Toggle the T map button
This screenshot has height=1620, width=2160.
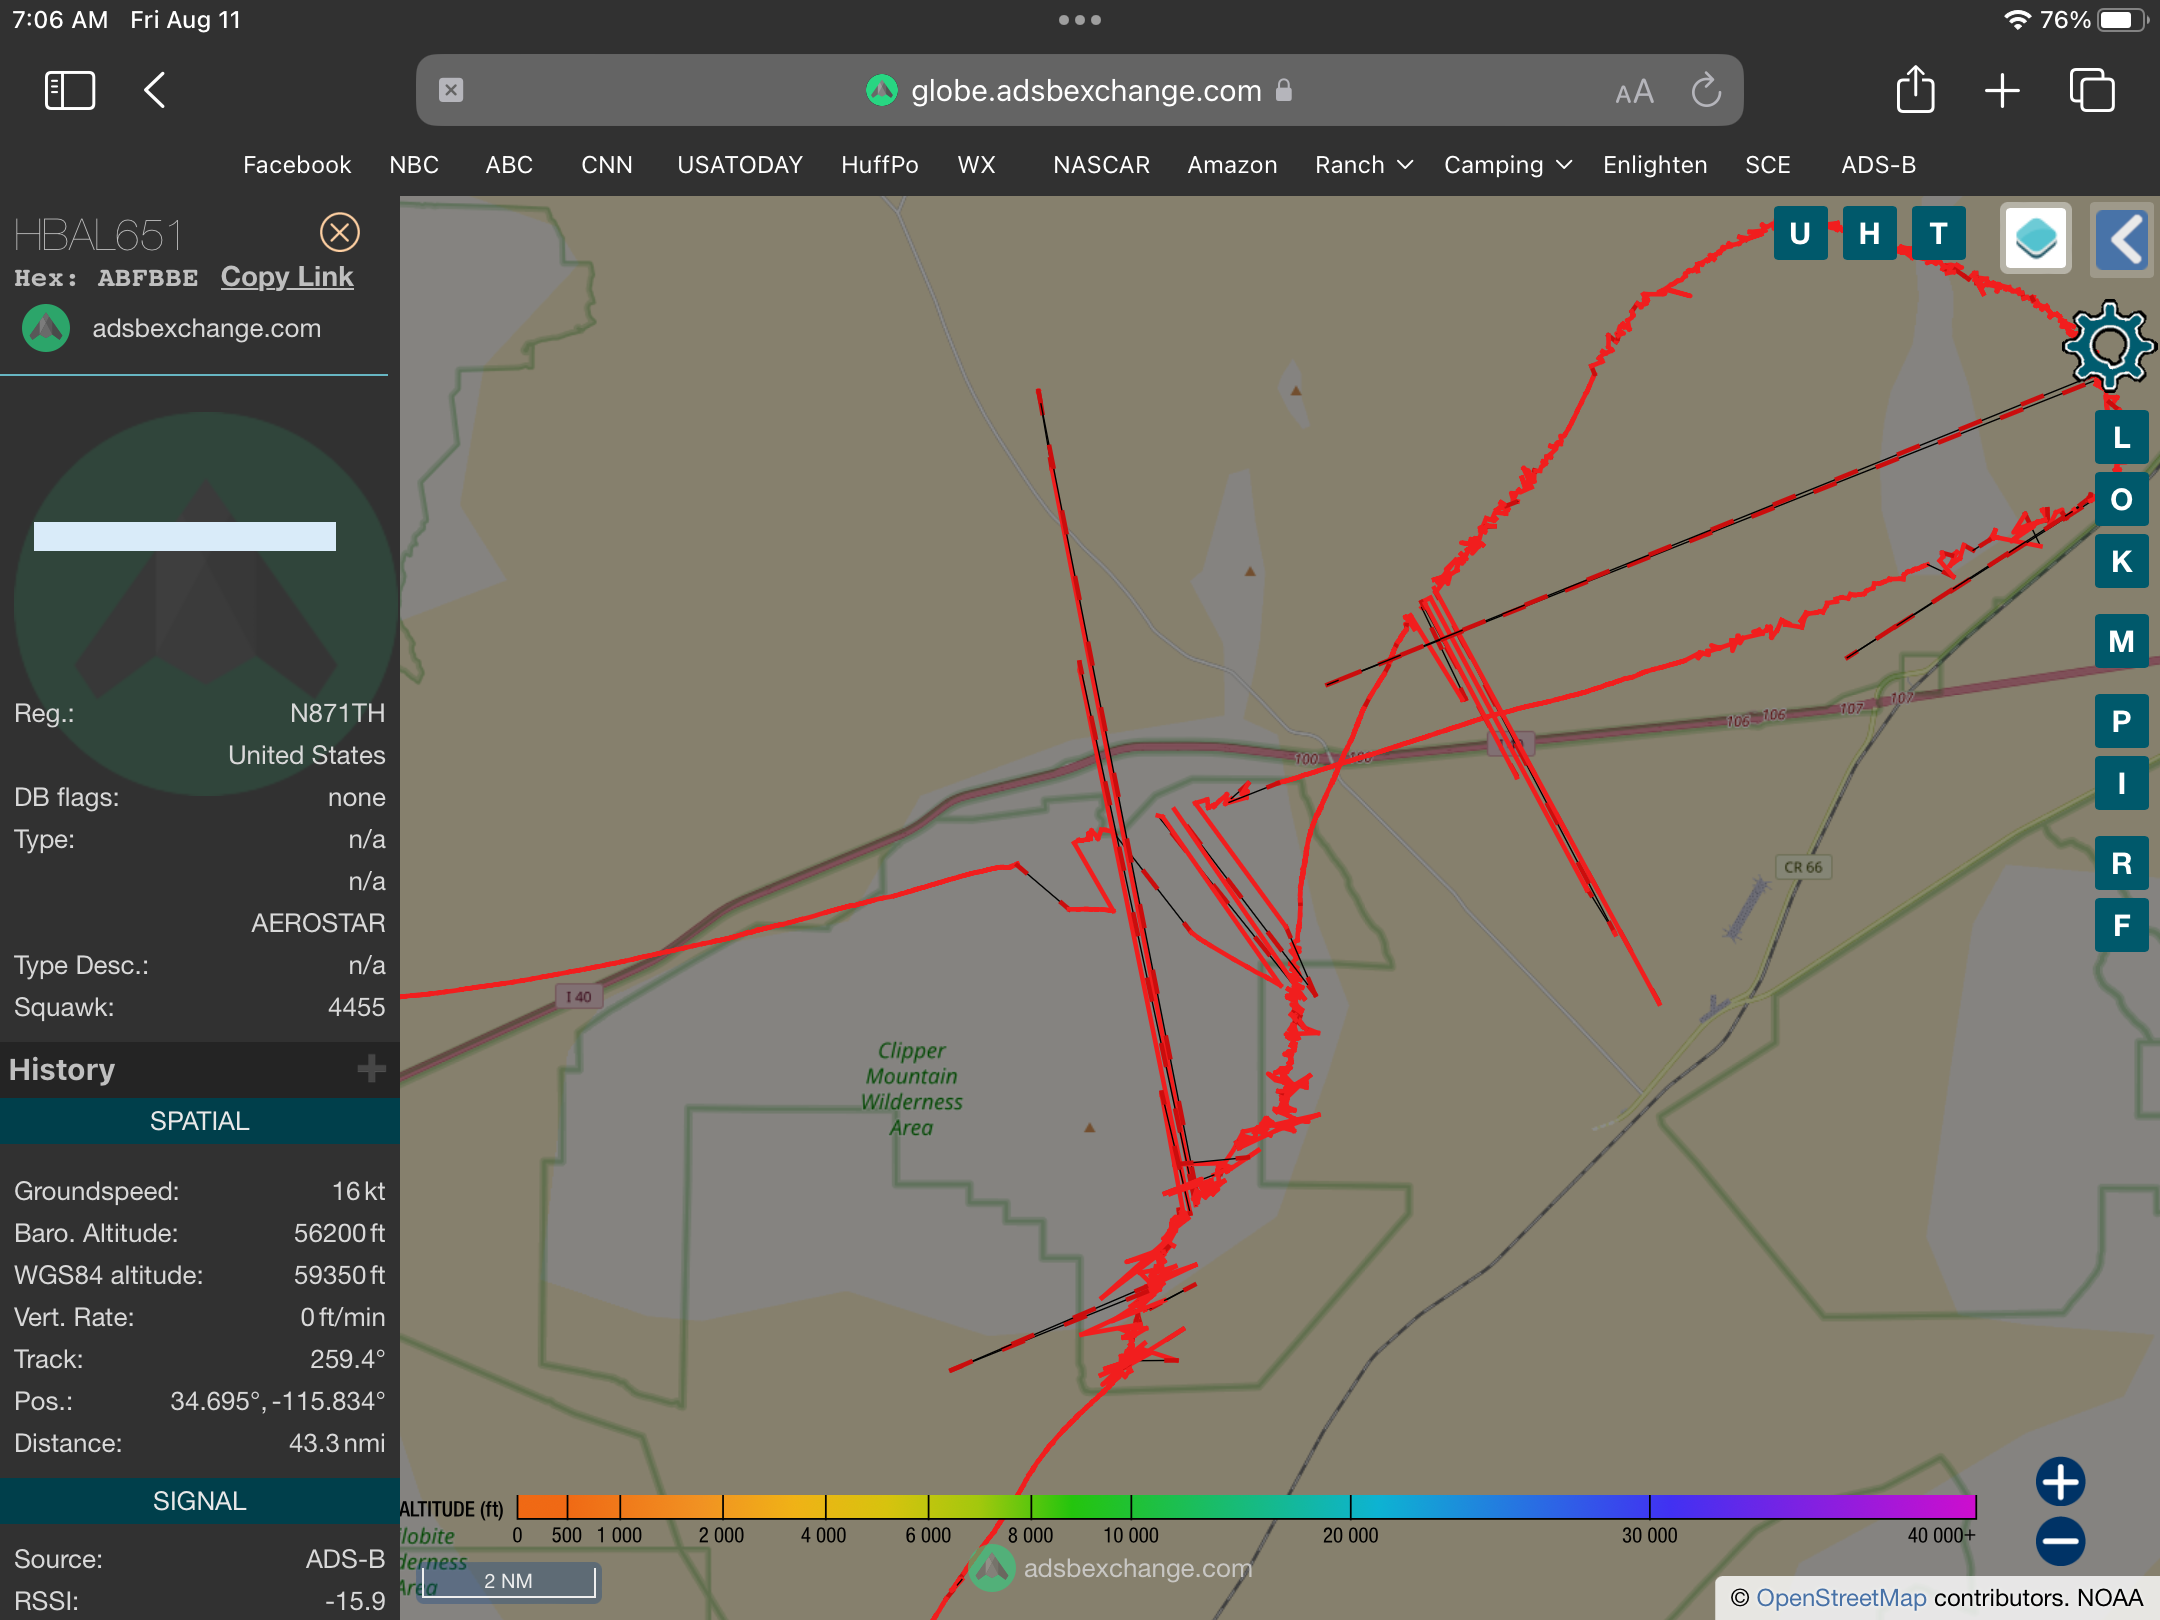click(1938, 234)
